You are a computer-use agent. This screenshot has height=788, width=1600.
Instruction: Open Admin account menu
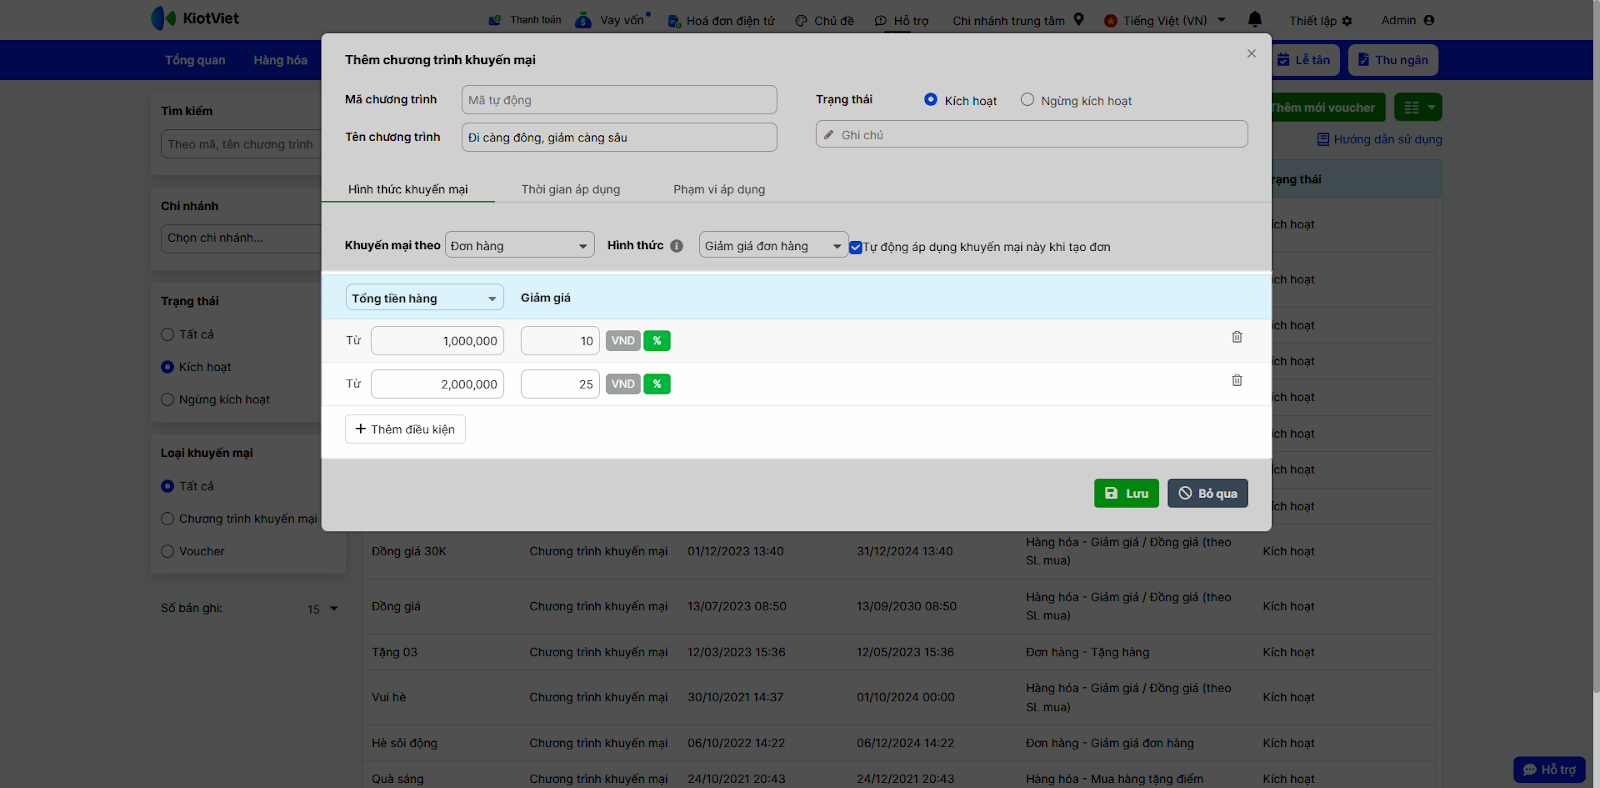coord(1408,20)
